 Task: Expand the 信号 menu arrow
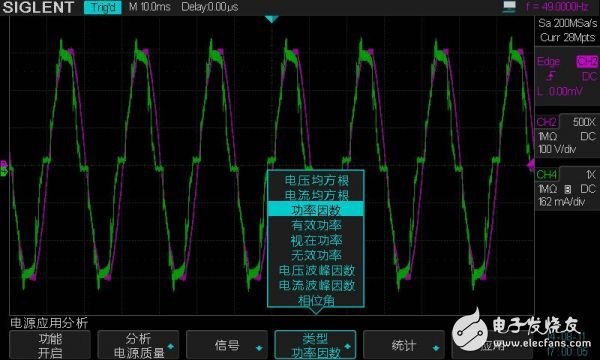(x=259, y=348)
